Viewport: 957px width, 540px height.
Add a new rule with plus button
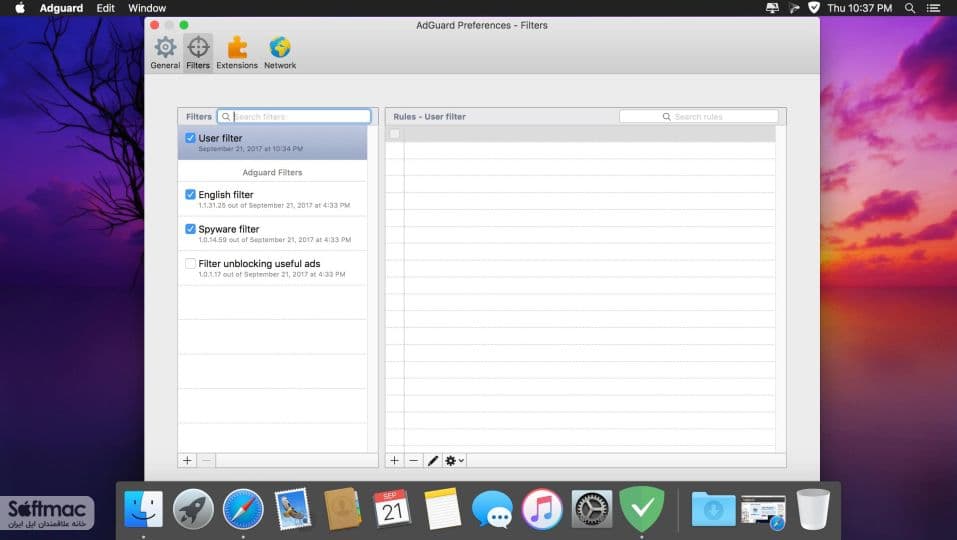click(395, 461)
